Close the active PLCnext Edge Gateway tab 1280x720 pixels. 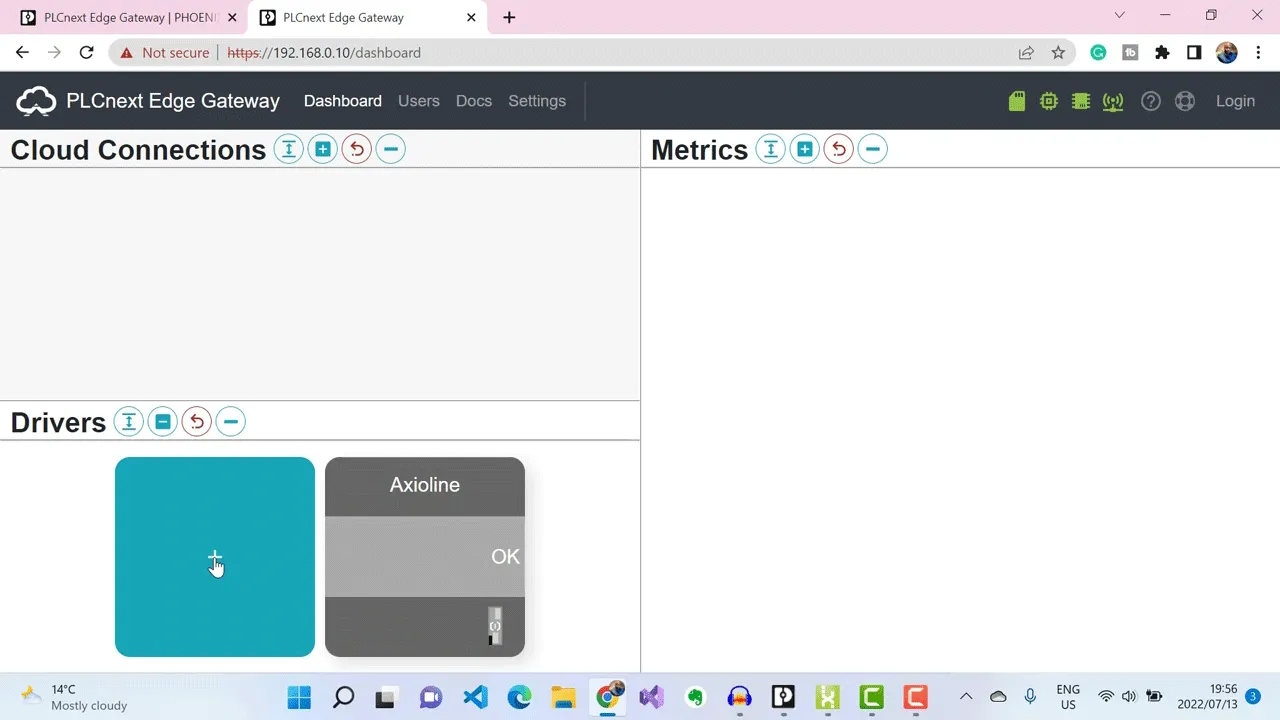click(471, 18)
